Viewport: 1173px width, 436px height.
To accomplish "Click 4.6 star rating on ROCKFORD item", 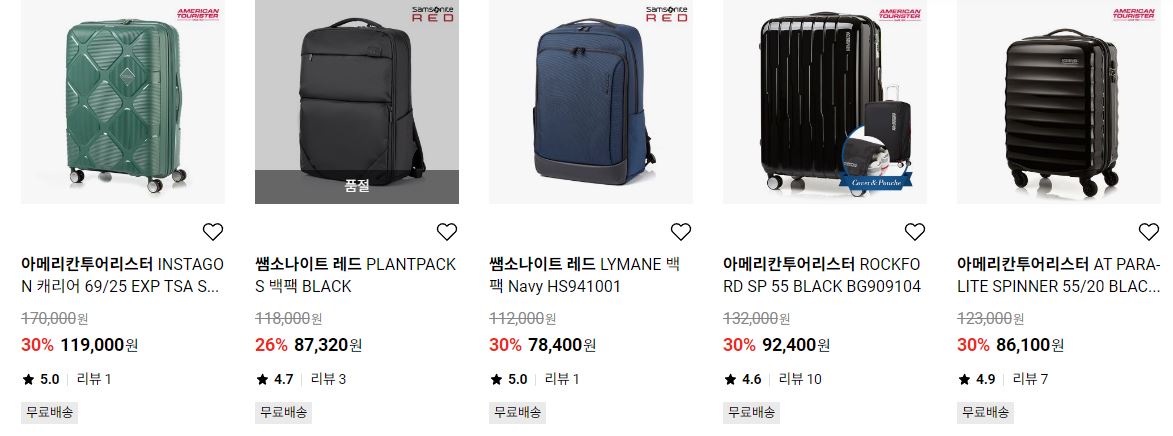I will tap(743, 379).
